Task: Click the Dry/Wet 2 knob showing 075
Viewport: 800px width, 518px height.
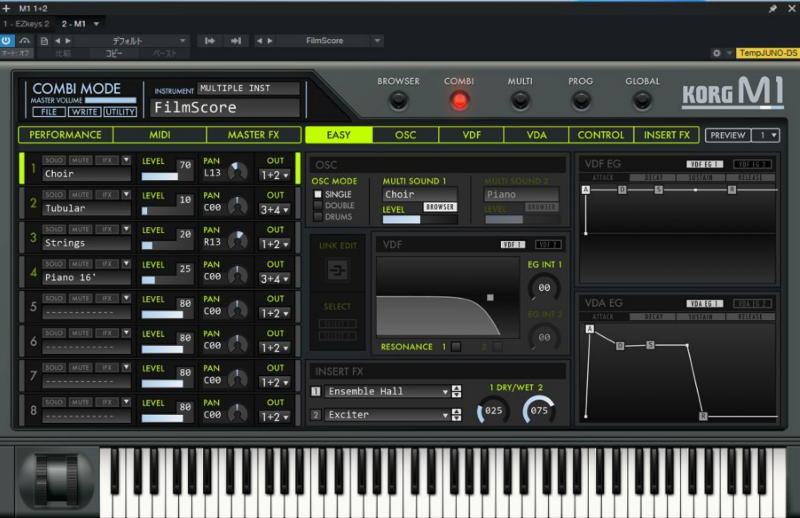Action: [x=538, y=410]
